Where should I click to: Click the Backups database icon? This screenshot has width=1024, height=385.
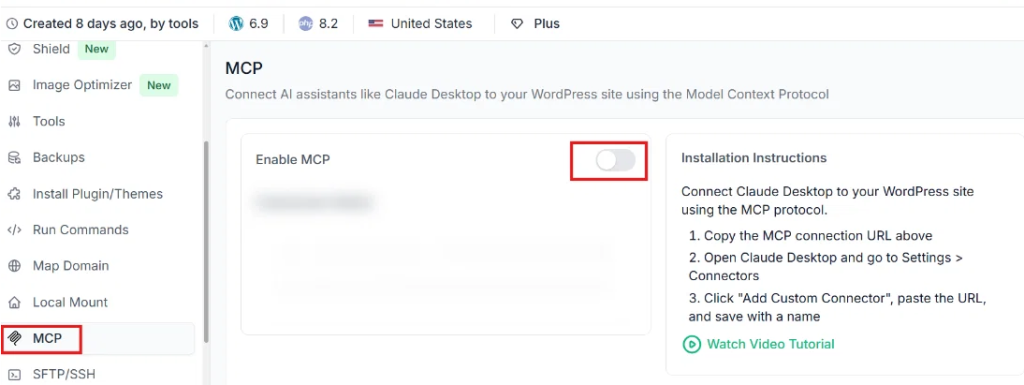[14, 157]
